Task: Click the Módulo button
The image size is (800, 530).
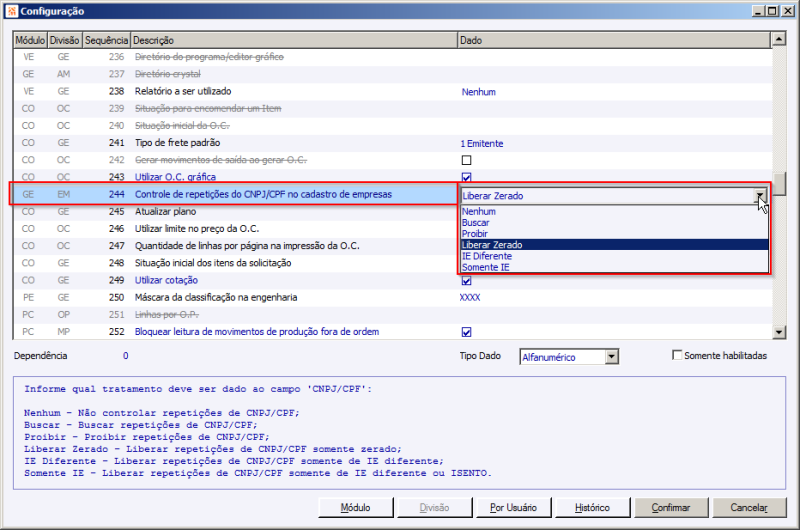Action: pos(356,508)
